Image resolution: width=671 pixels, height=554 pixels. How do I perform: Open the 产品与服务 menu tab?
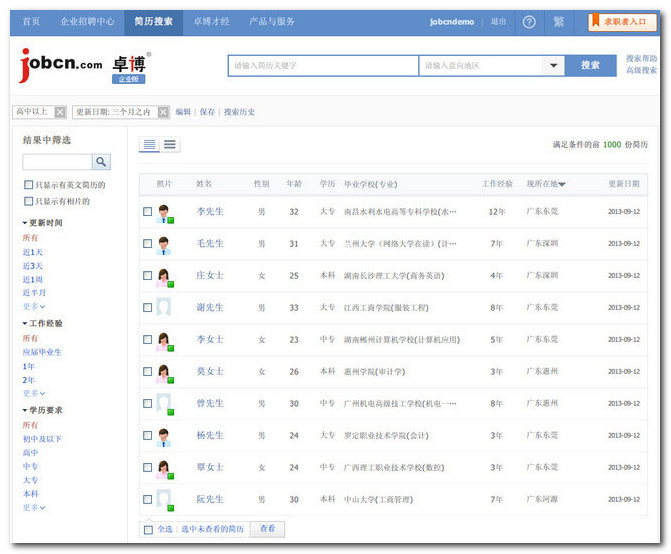pos(272,21)
